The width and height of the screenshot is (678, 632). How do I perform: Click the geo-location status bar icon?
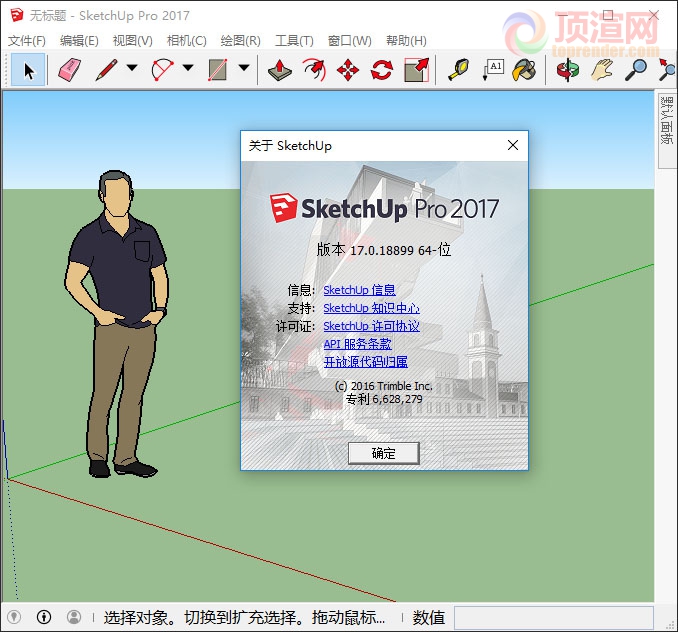pos(14,617)
